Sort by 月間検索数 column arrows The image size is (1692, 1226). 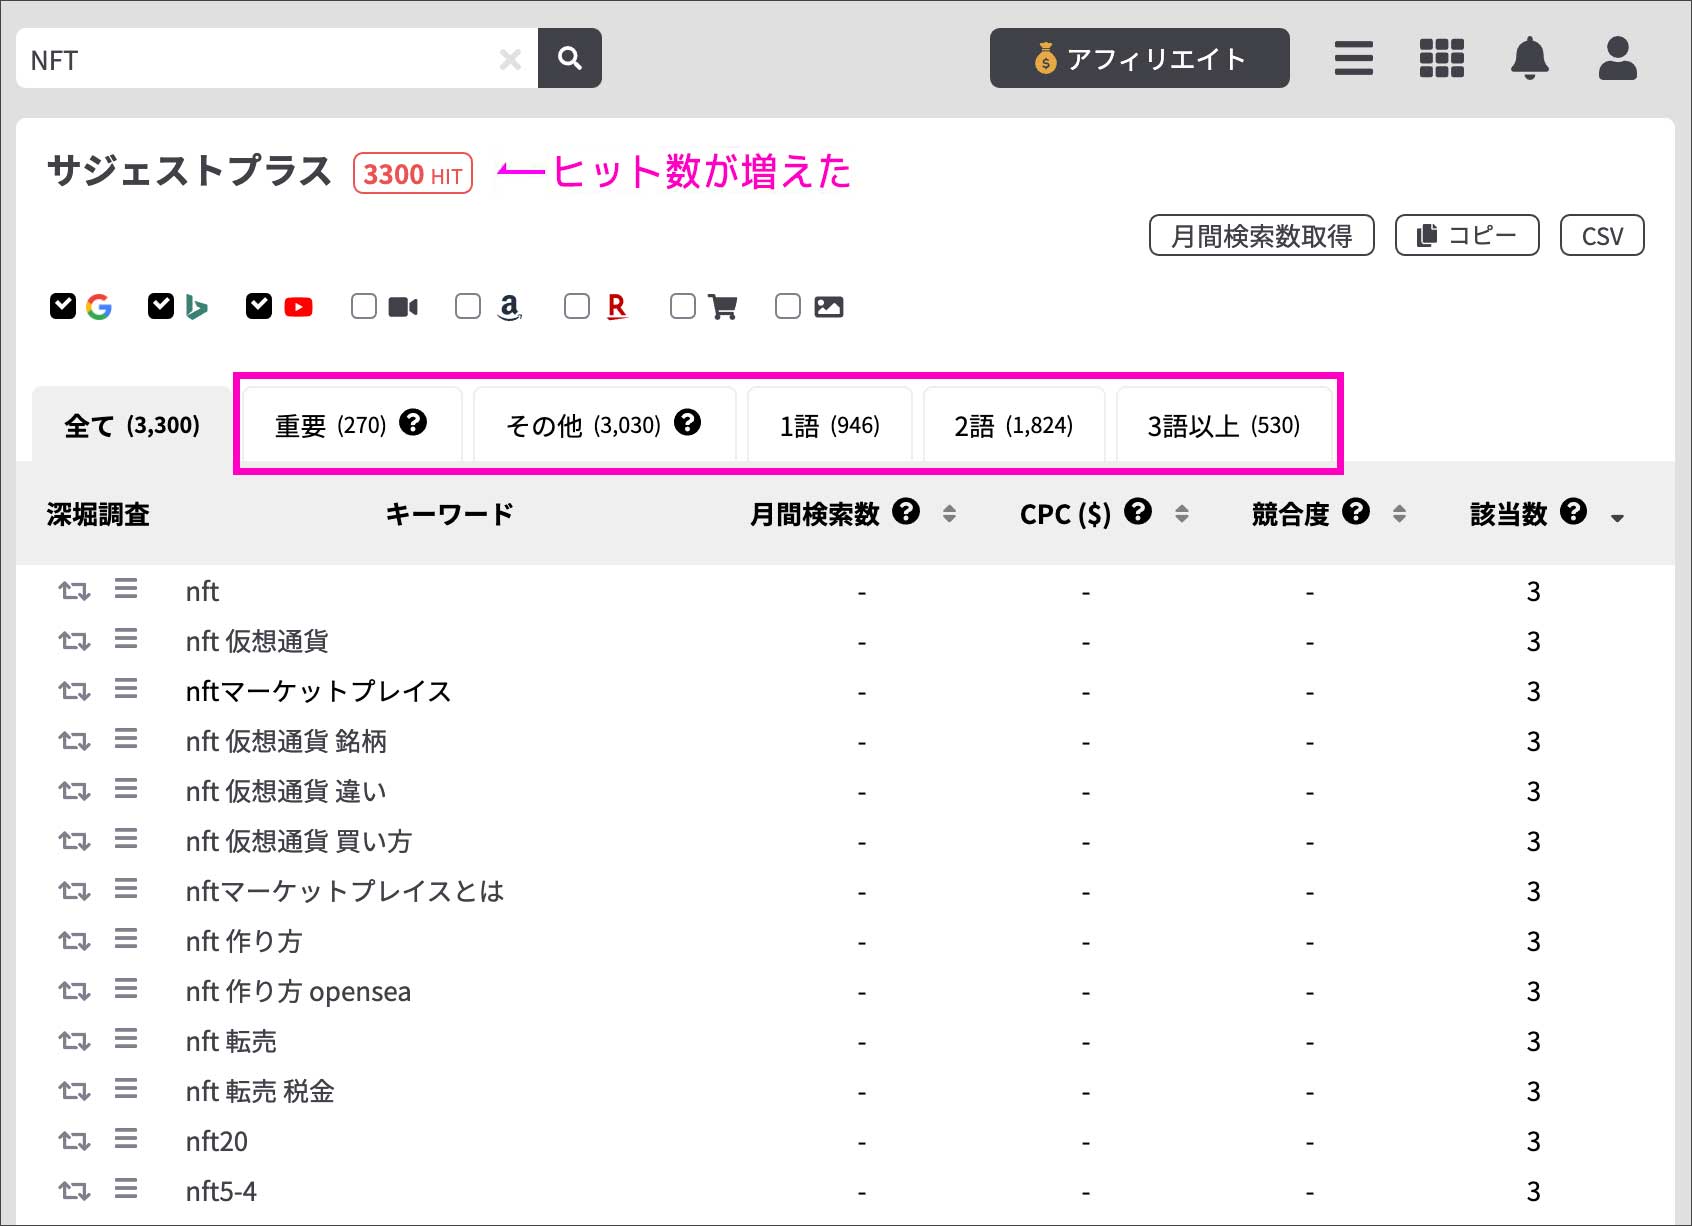click(949, 514)
